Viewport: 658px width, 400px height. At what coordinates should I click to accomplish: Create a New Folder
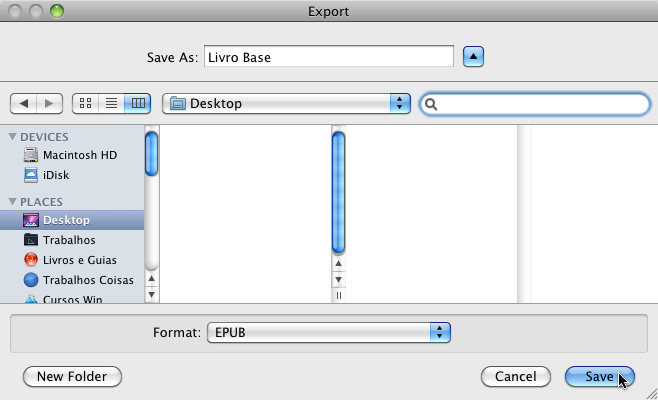(x=72, y=376)
